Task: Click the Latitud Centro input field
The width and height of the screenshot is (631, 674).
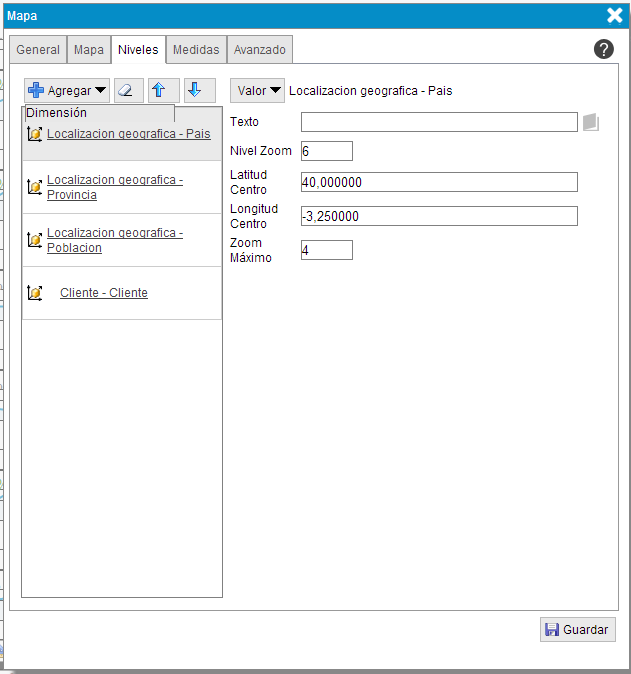Action: 439,182
